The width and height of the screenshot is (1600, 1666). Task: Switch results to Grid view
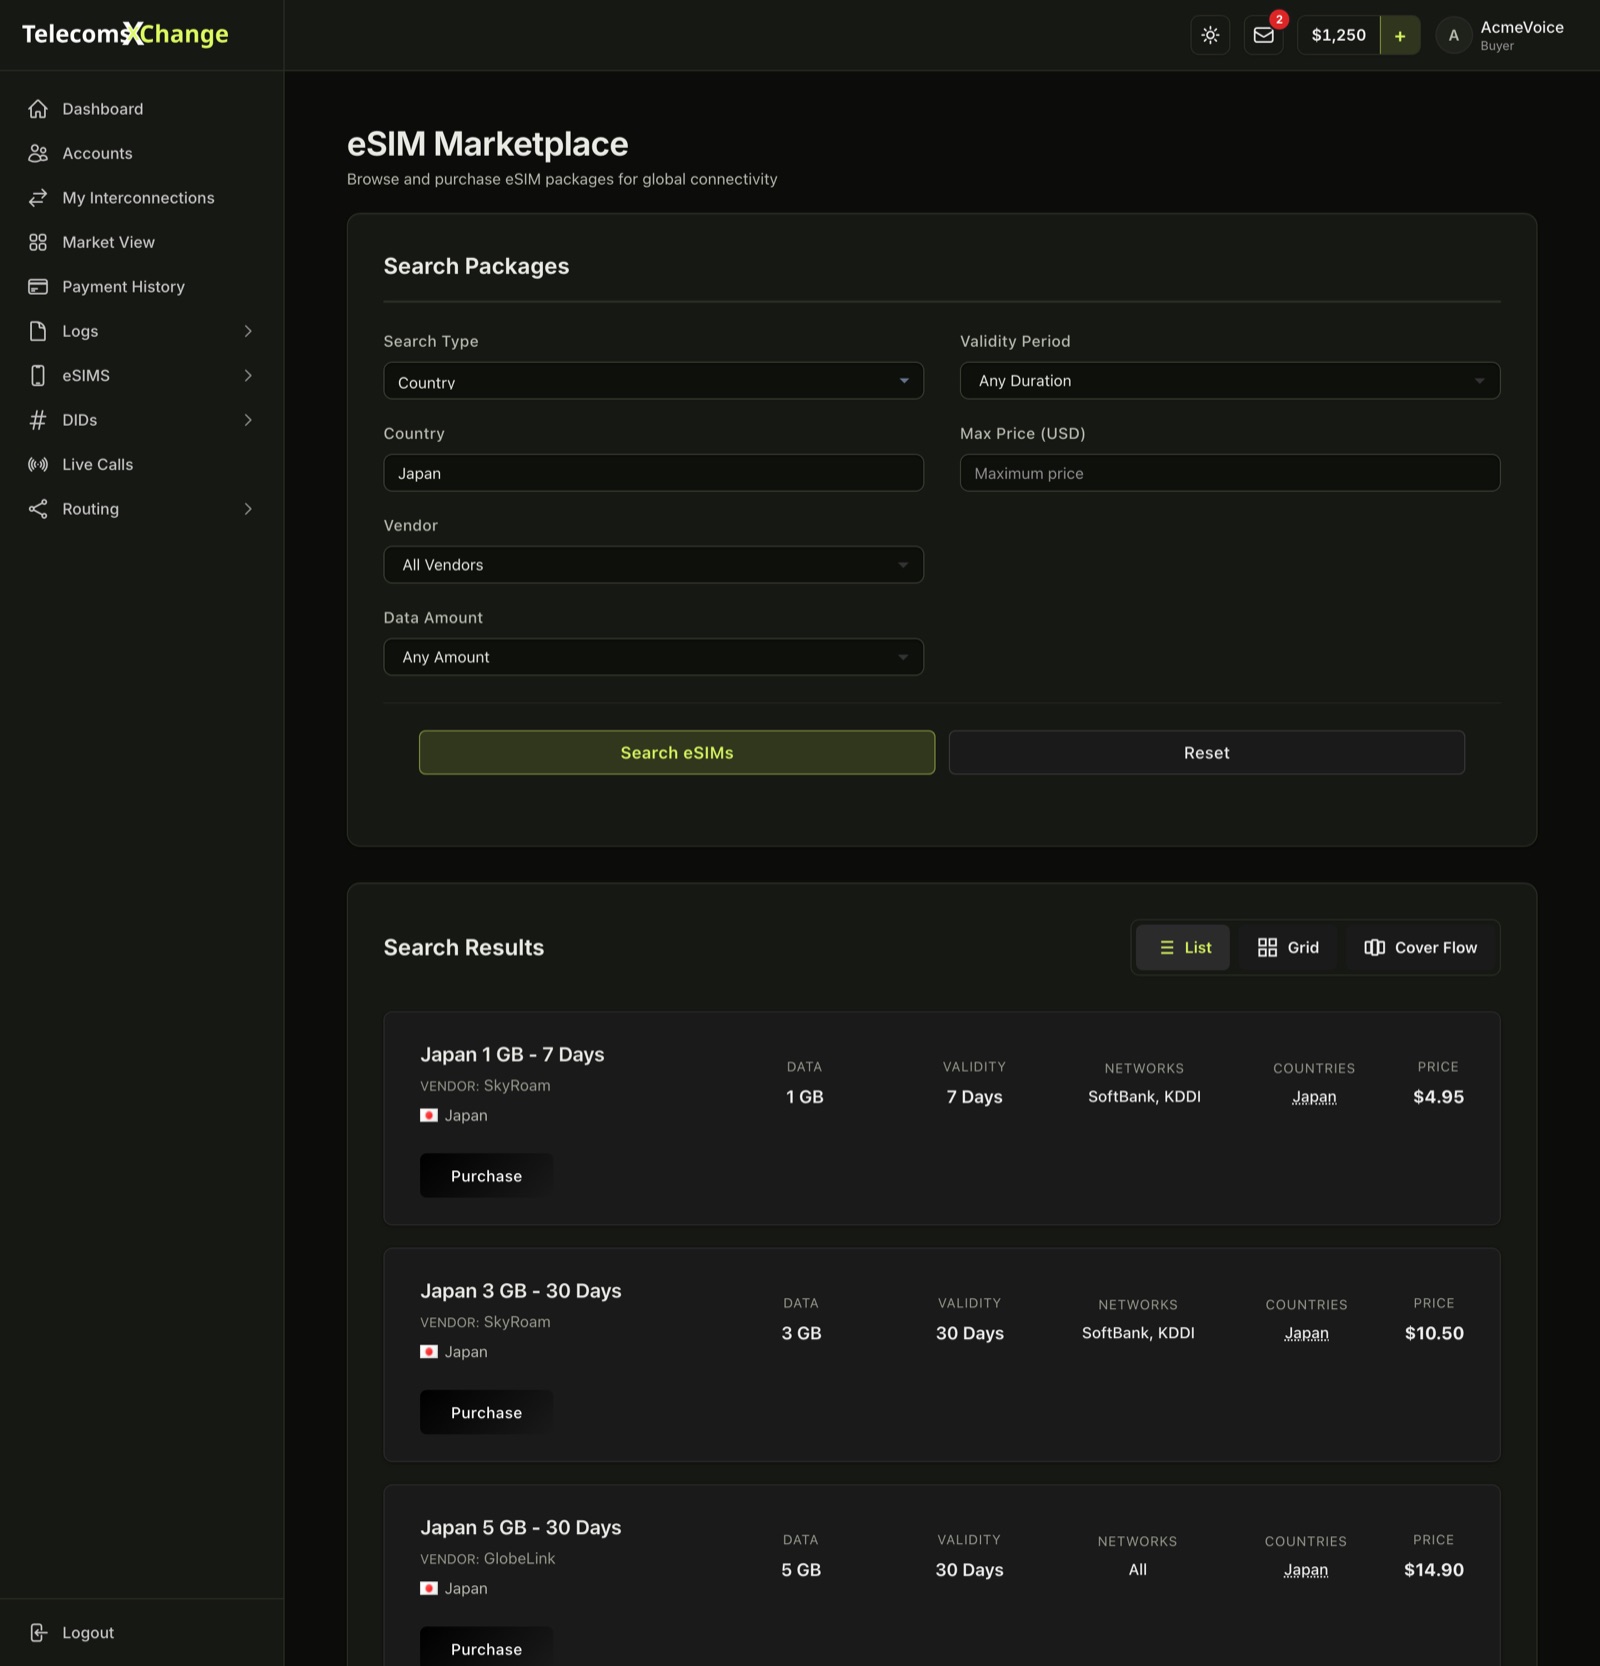[x=1288, y=947]
